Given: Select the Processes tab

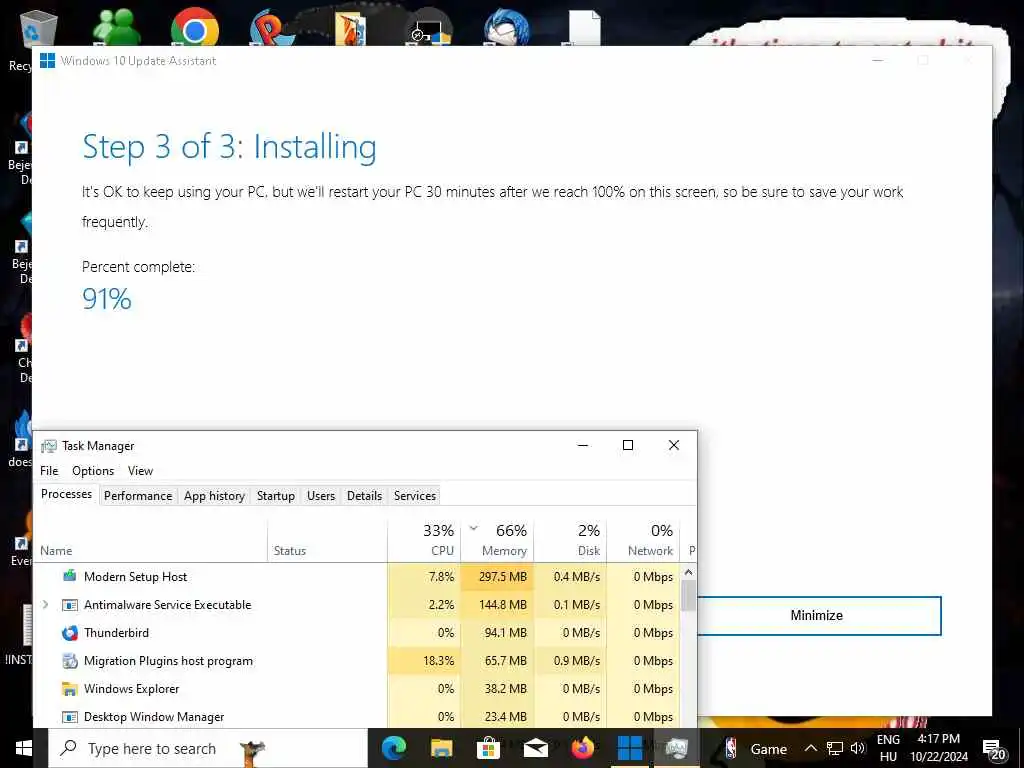Looking at the screenshot, I should (67, 494).
